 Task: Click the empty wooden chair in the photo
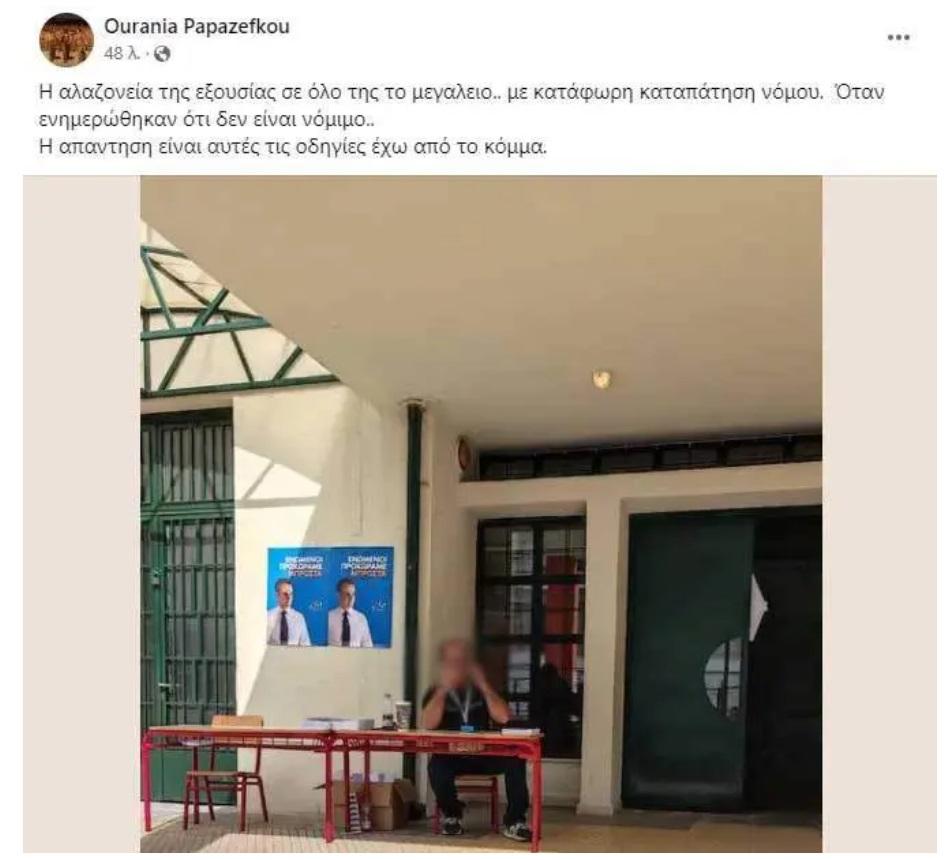click(226, 774)
